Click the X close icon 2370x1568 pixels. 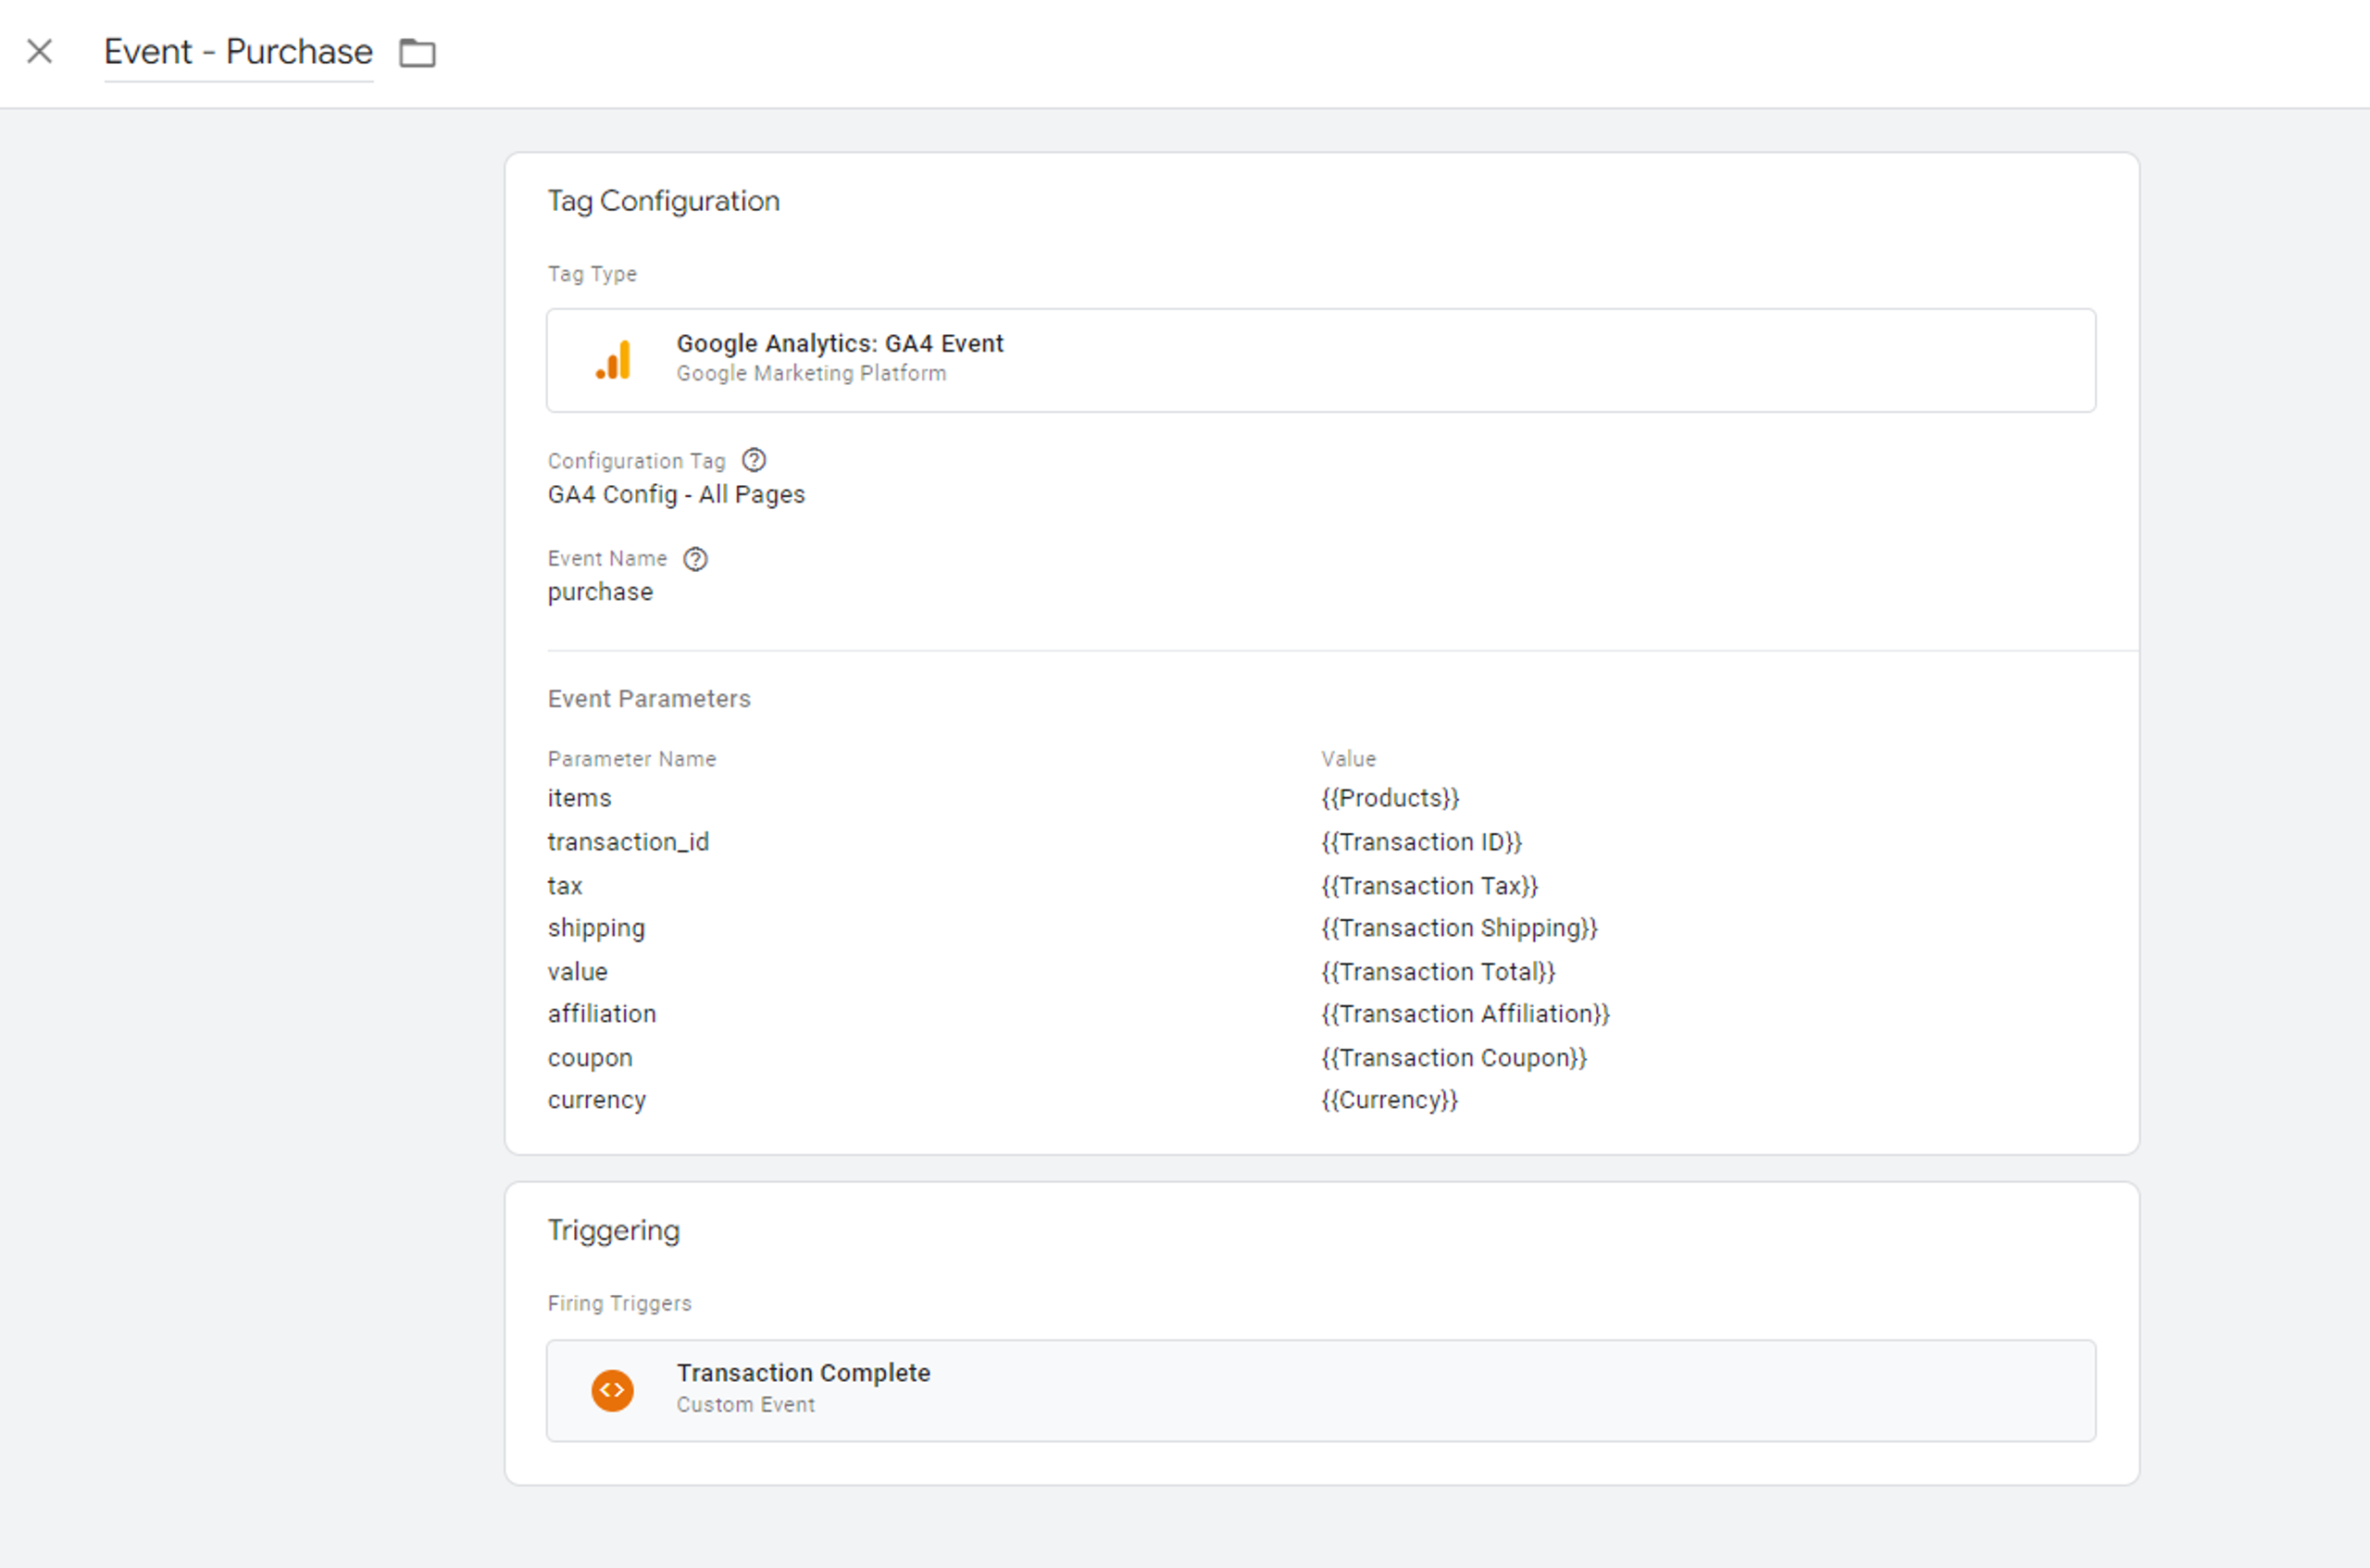click(x=39, y=51)
